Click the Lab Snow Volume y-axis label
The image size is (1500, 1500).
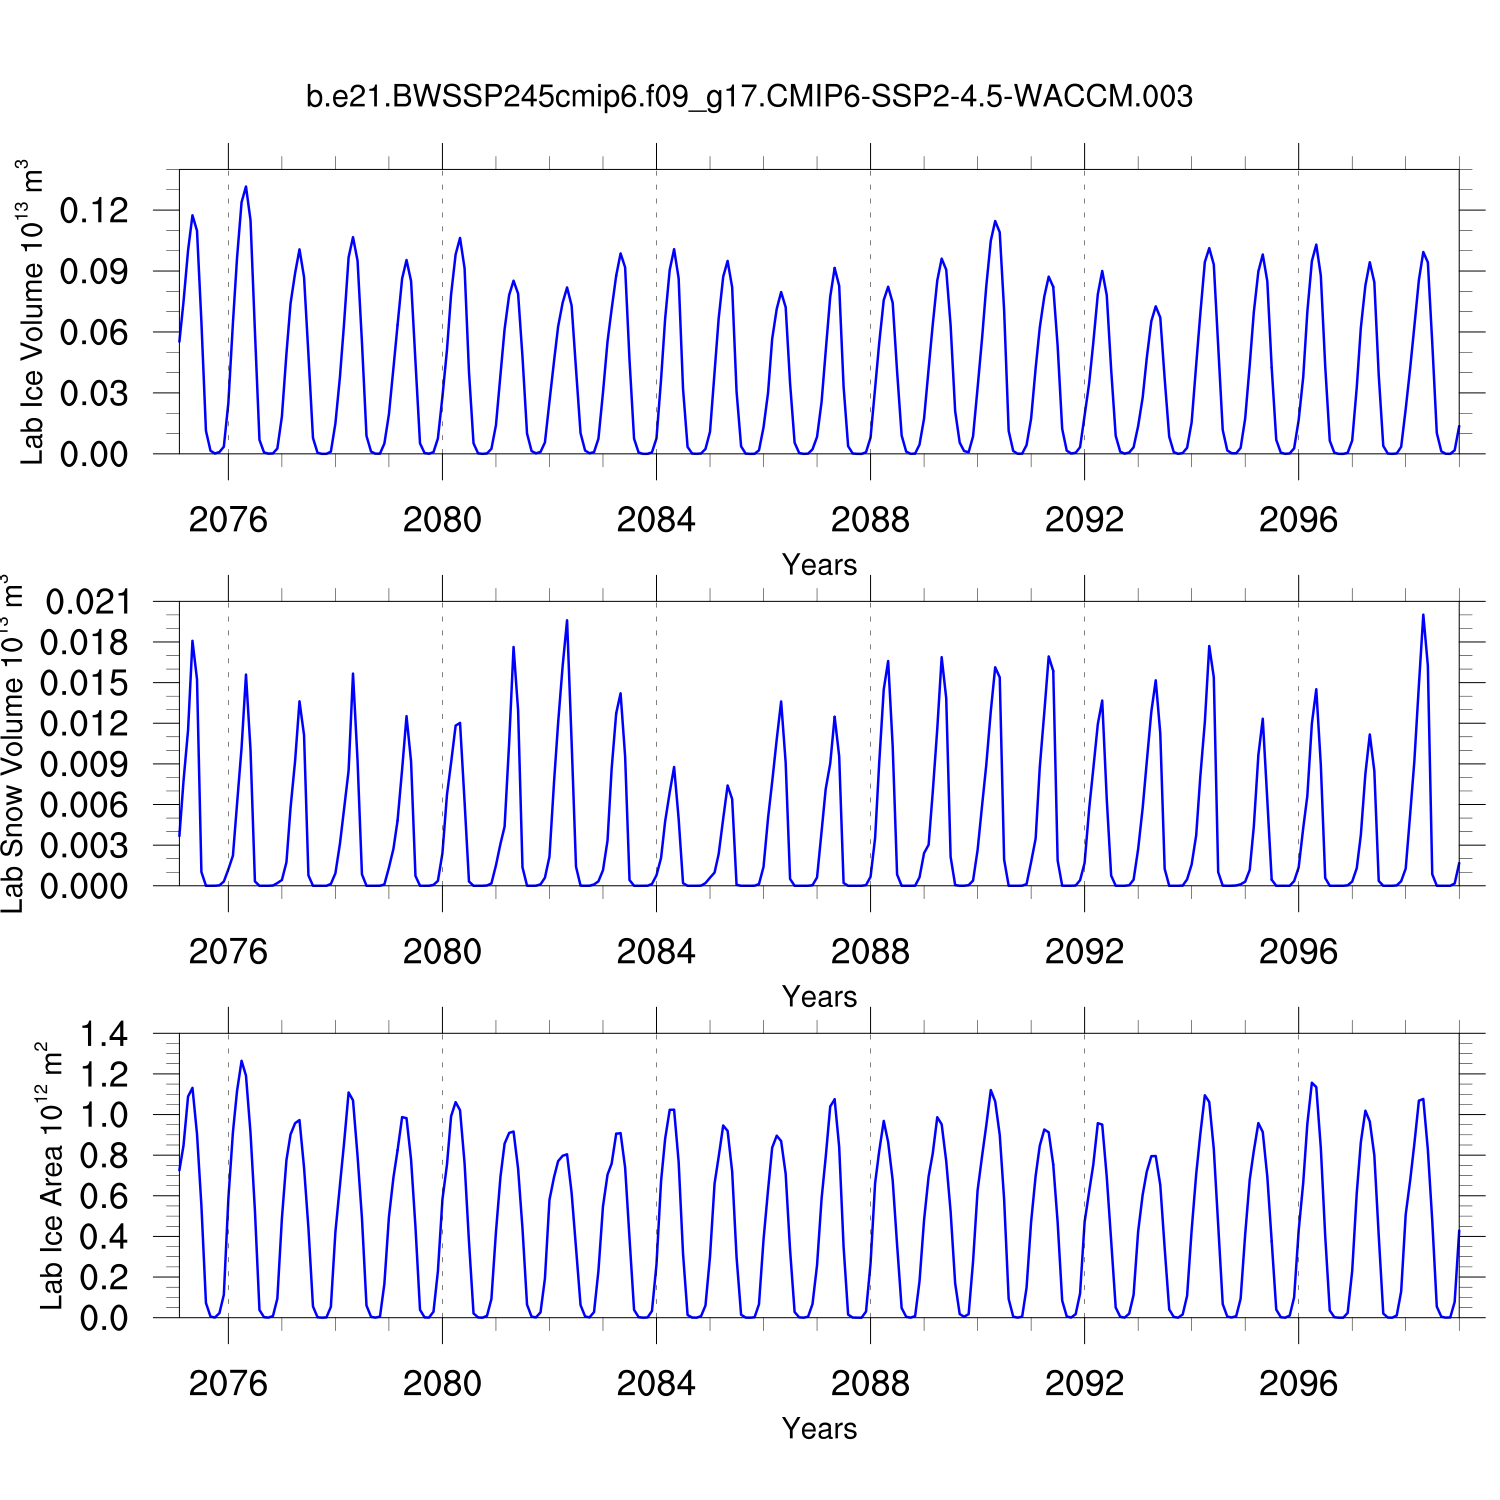pyautogui.click(x=12, y=744)
